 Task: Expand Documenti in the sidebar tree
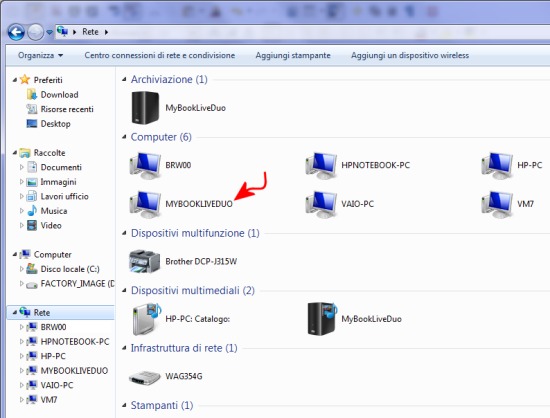tap(22, 167)
